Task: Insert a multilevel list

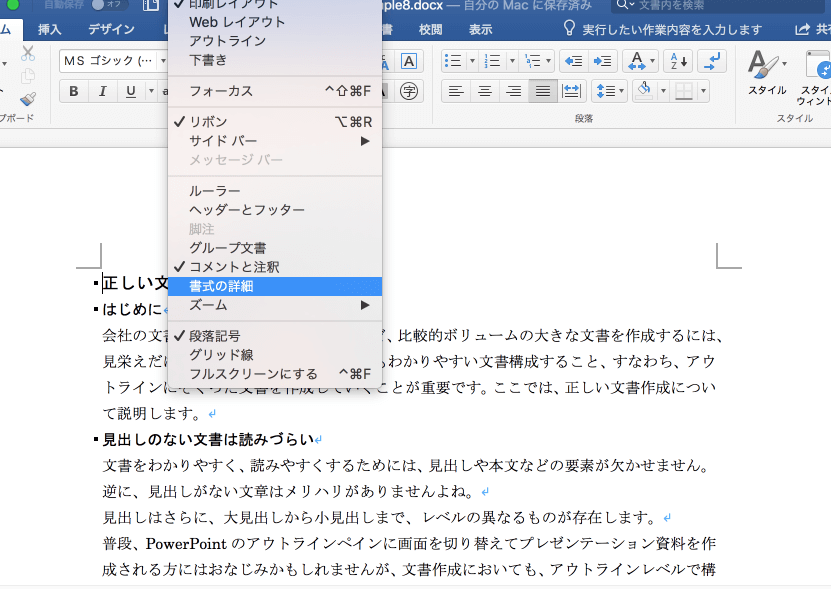Action: coord(532,61)
